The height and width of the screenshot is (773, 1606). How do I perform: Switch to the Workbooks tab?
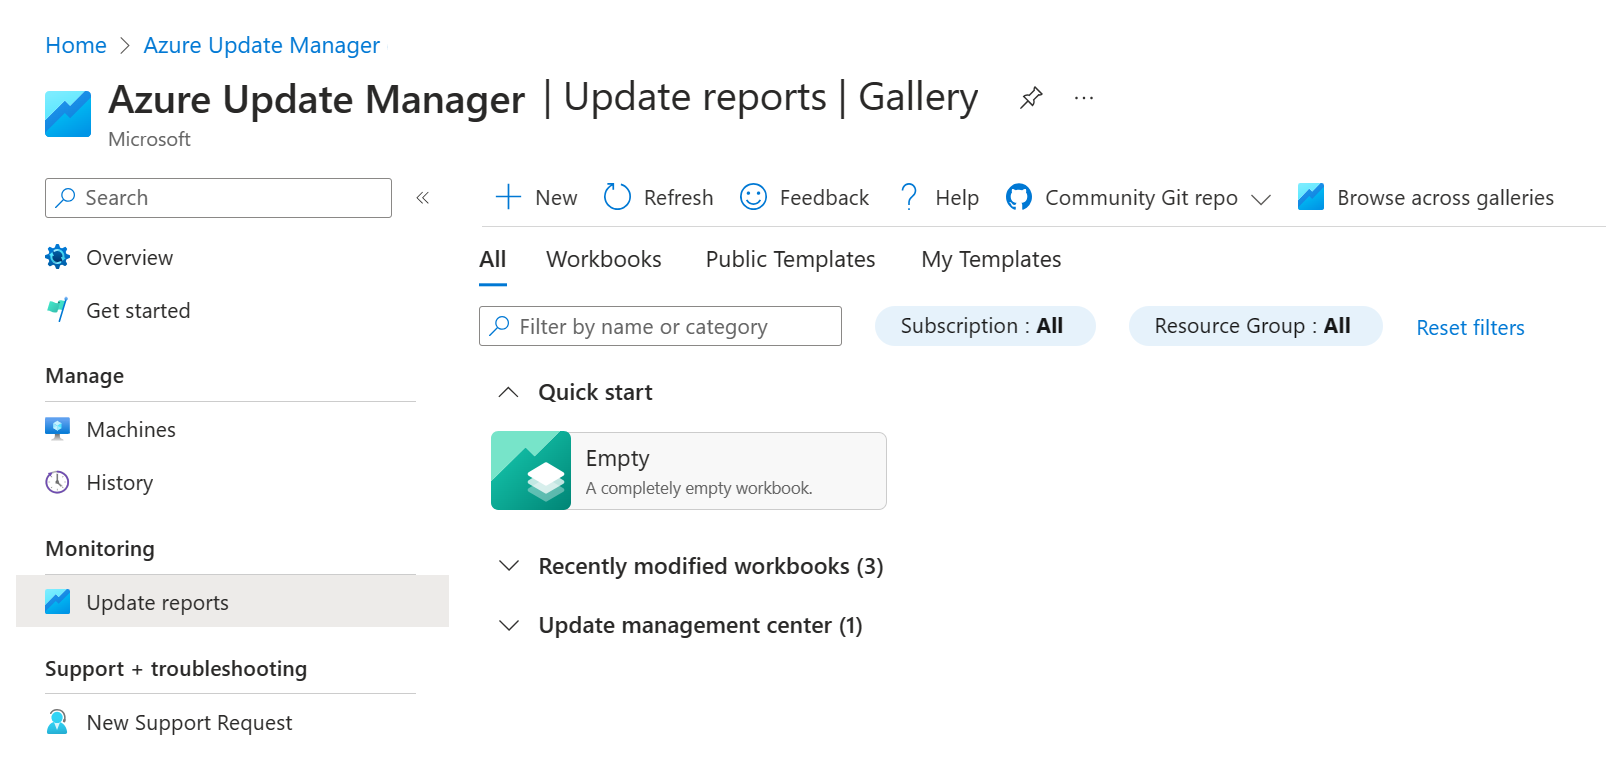pos(604,259)
